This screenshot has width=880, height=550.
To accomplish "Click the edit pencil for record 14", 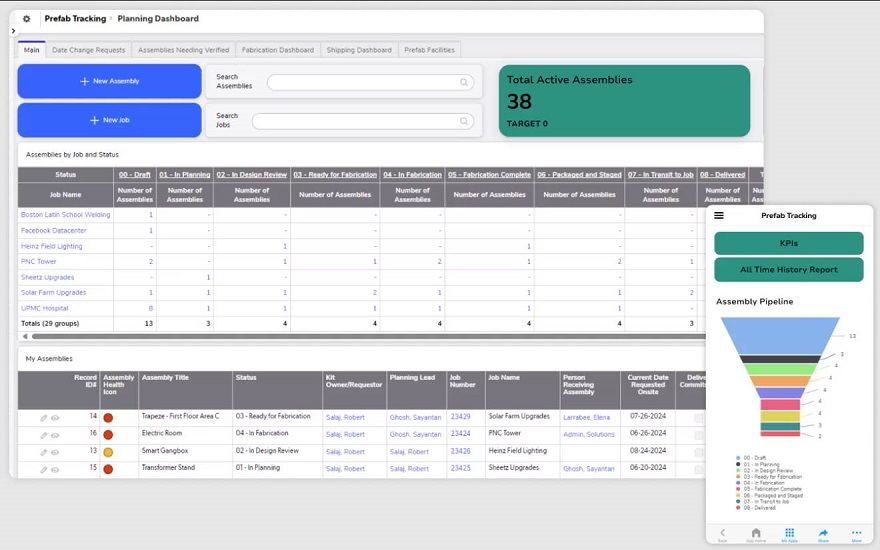I will (44, 418).
